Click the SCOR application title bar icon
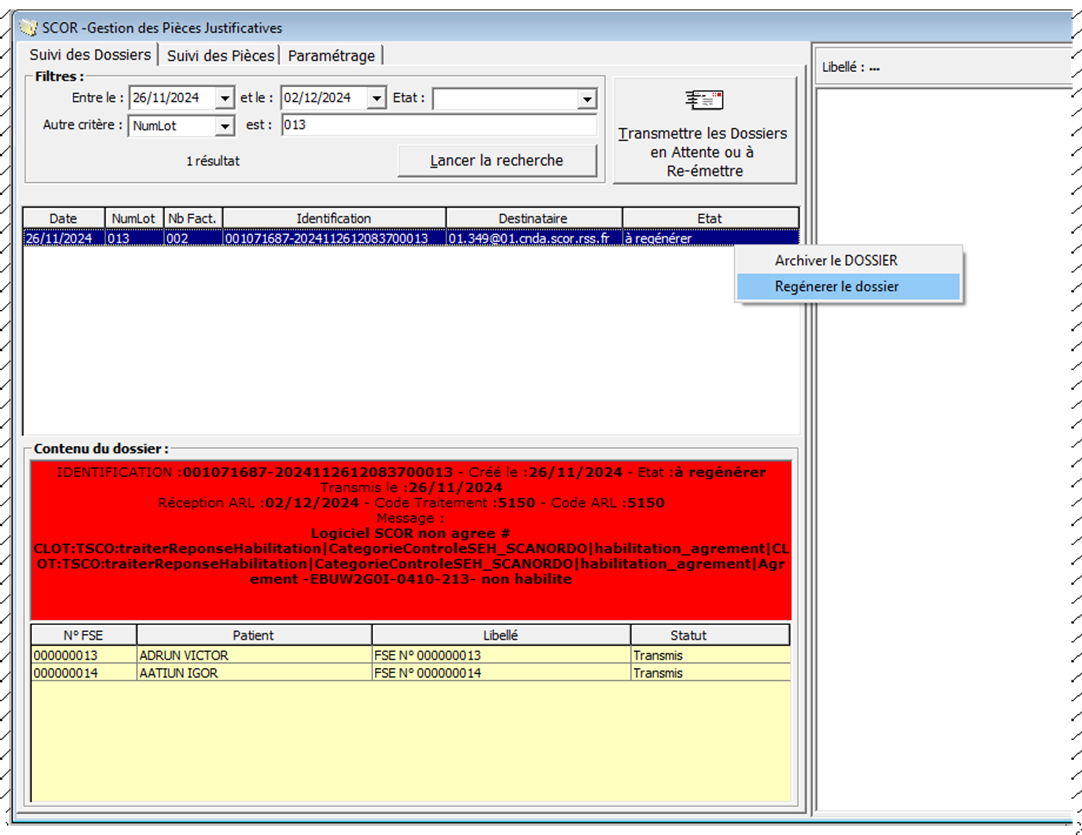 click(x=28, y=28)
